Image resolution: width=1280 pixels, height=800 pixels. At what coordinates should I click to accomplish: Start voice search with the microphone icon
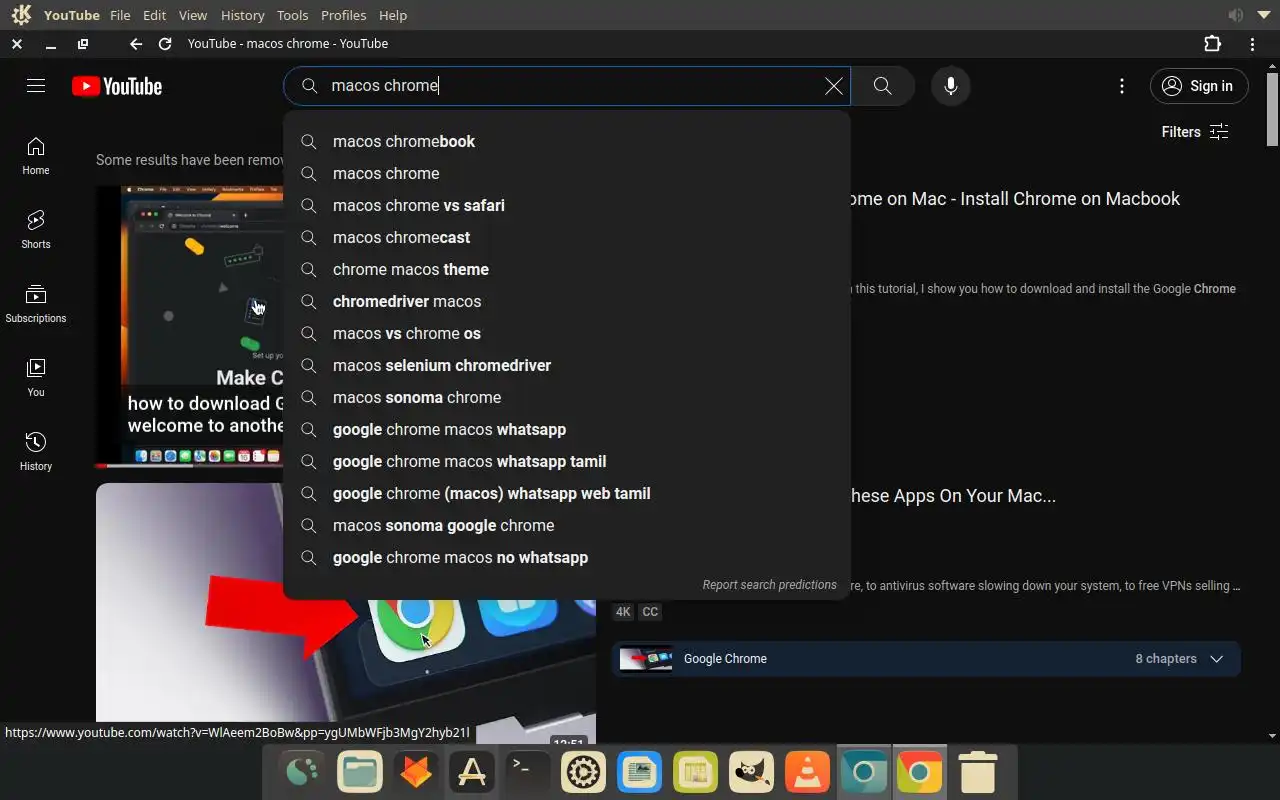951,86
